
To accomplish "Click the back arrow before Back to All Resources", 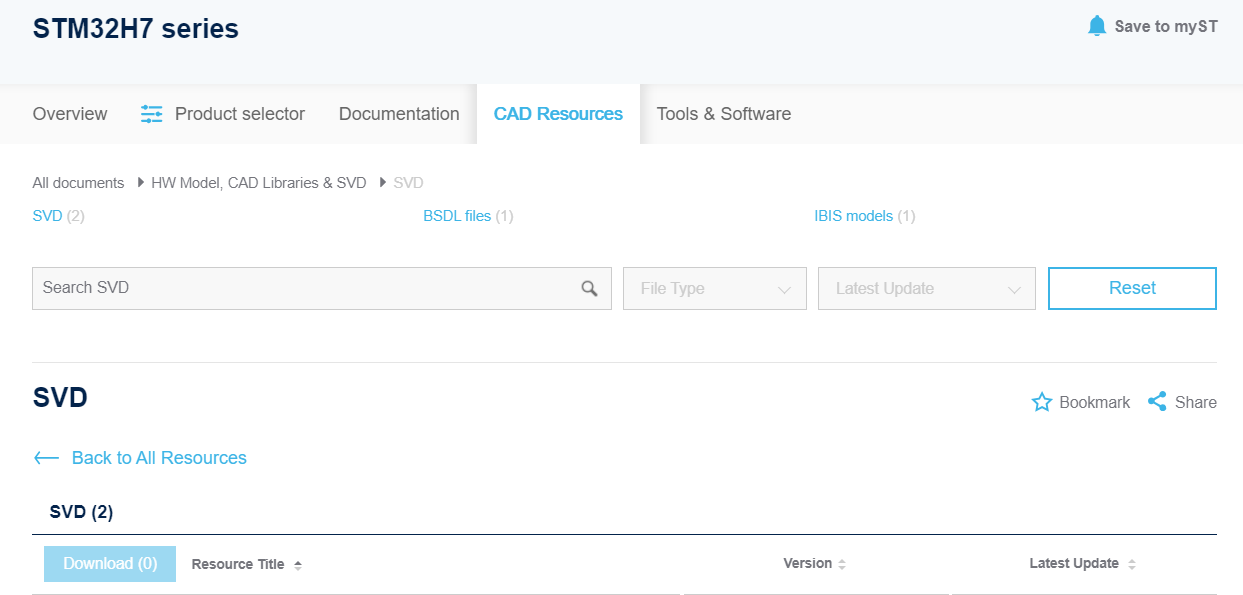I will coord(46,457).
